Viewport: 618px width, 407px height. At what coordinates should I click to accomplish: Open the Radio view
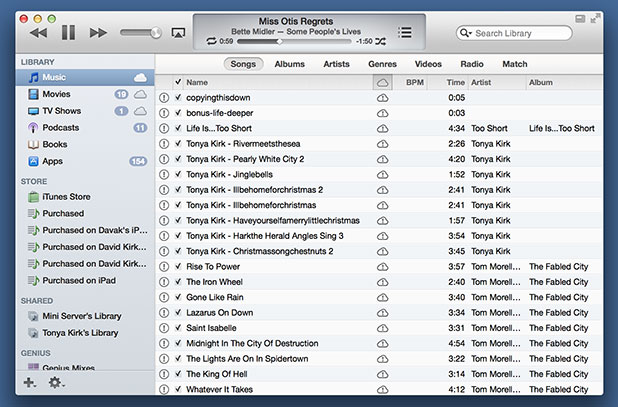472,64
